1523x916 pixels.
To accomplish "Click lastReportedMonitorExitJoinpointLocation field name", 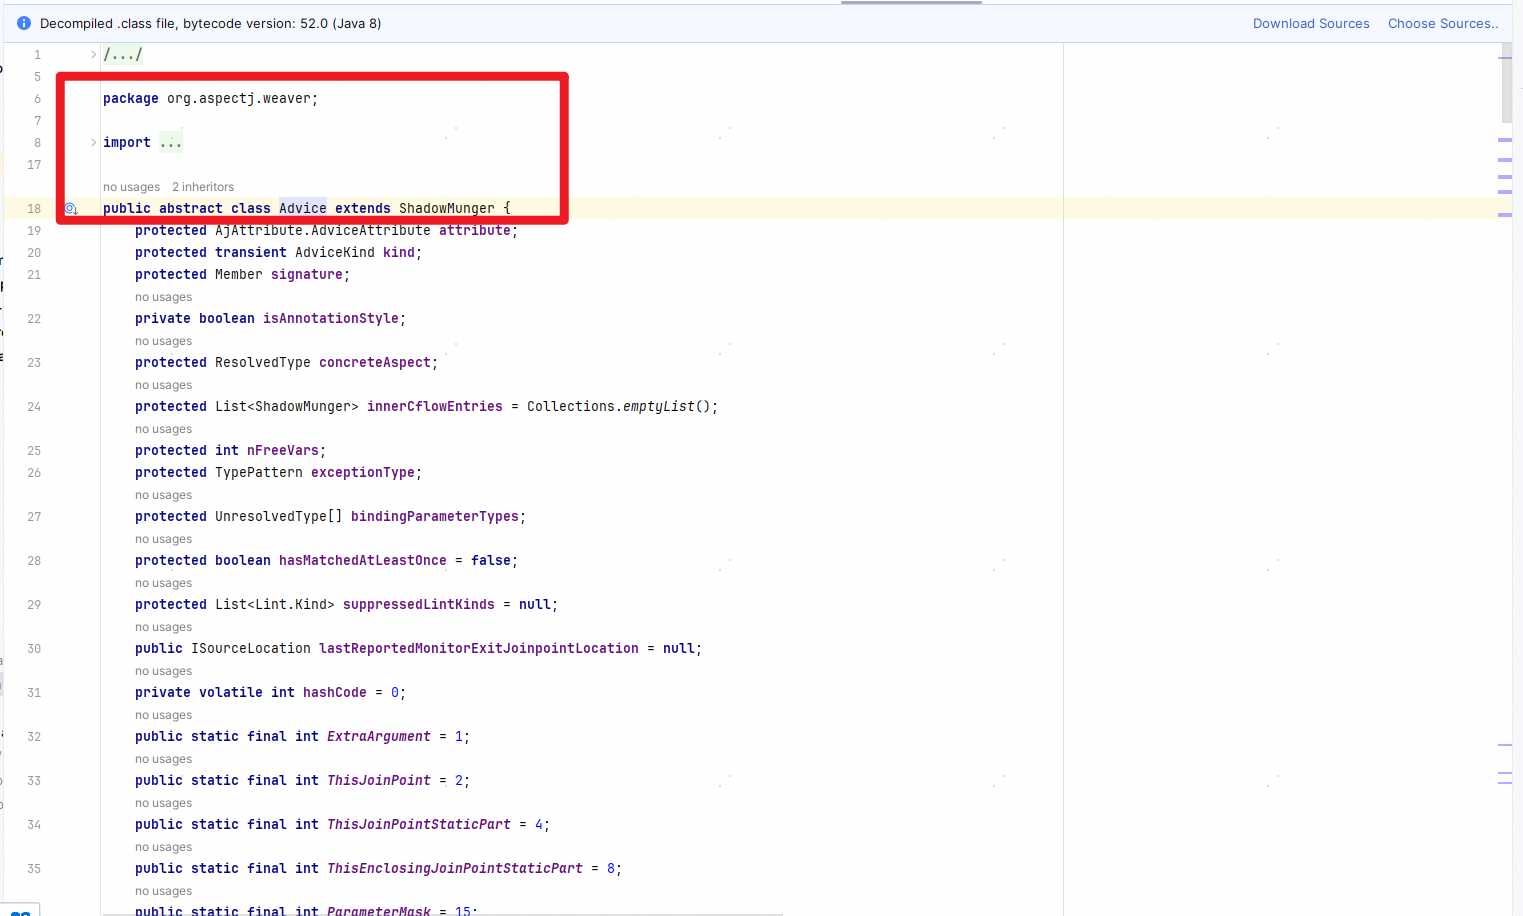I will pyautogui.click(x=479, y=649).
